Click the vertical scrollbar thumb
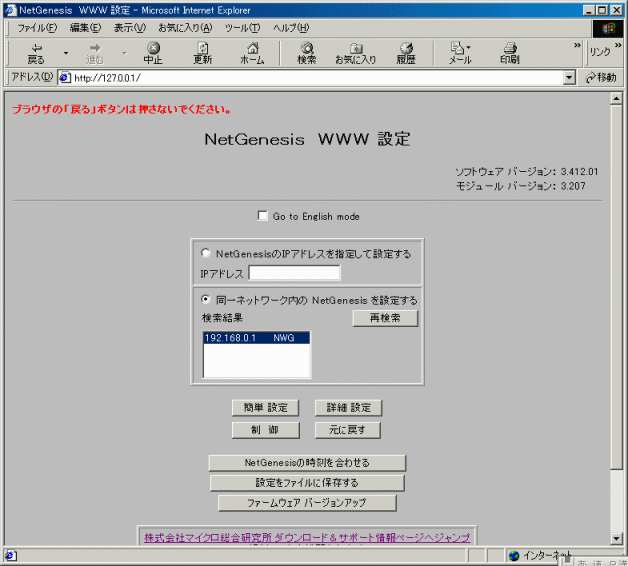 pyautogui.click(x=616, y=286)
